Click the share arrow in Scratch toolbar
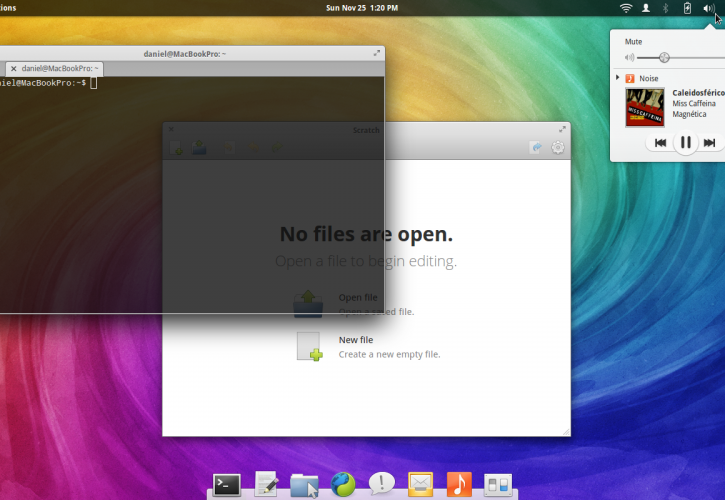The height and width of the screenshot is (500, 725). click(536, 148)
